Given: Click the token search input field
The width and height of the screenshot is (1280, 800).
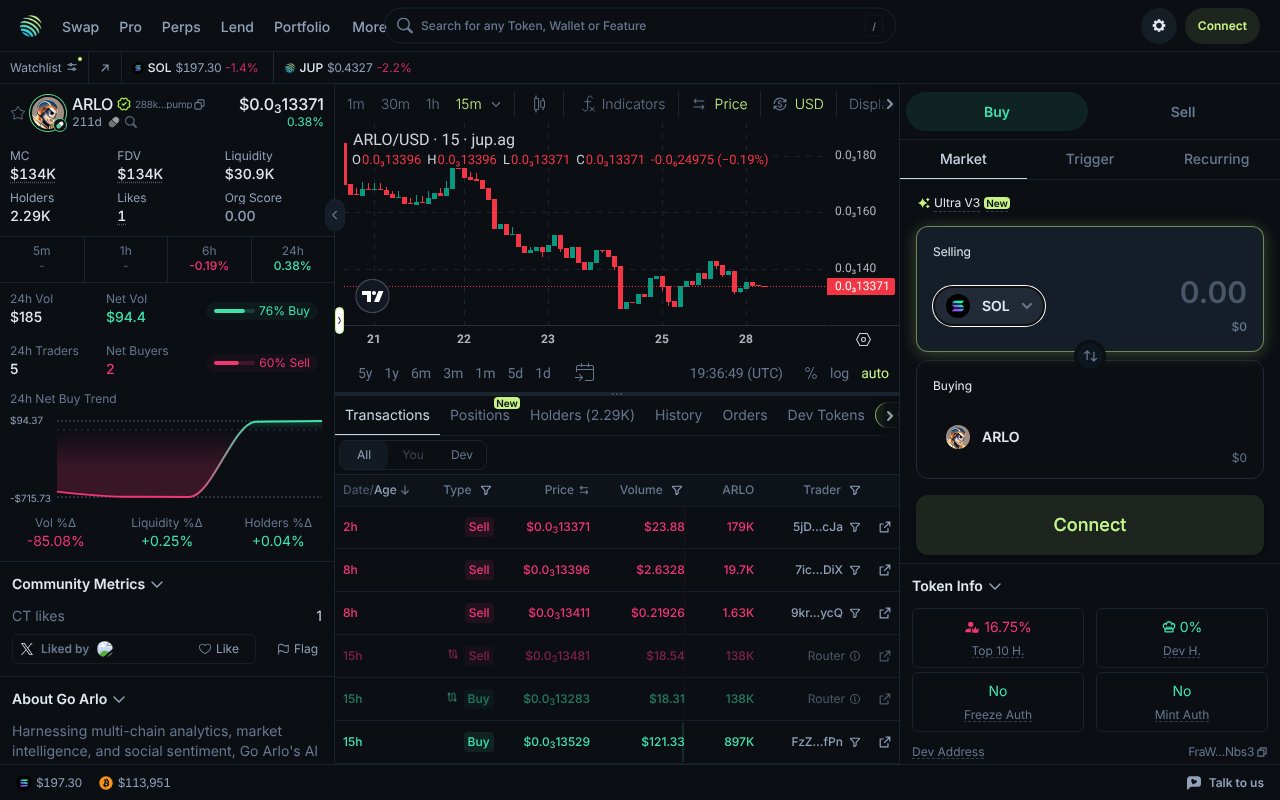Looking at the screenshot, I should coord(640,26).
